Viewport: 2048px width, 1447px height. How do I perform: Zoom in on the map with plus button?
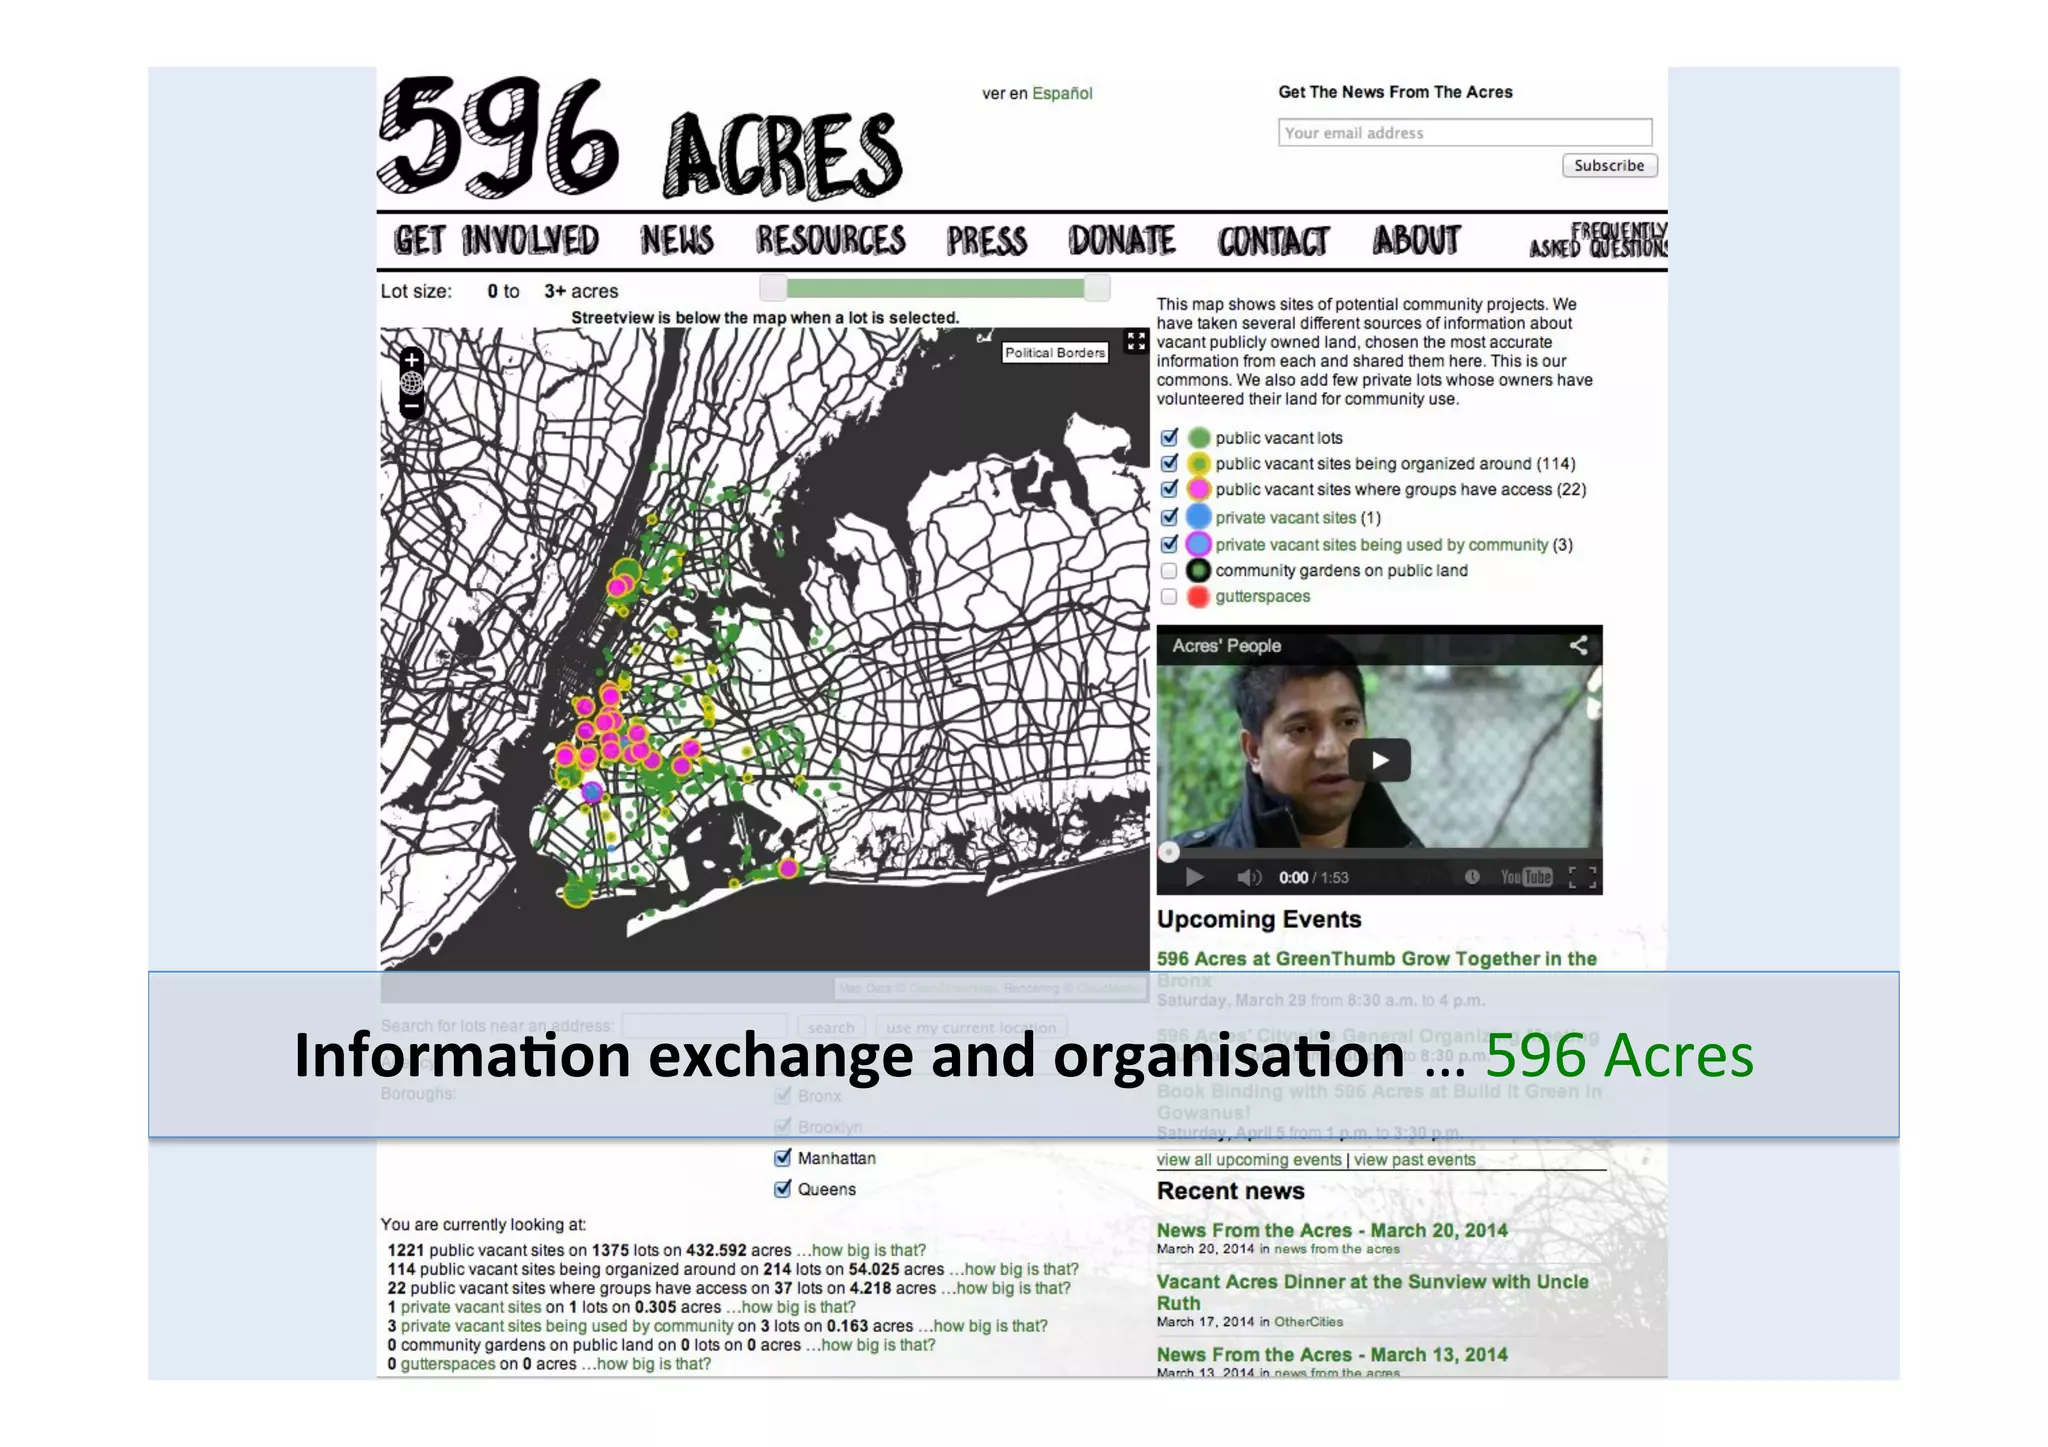411,360
